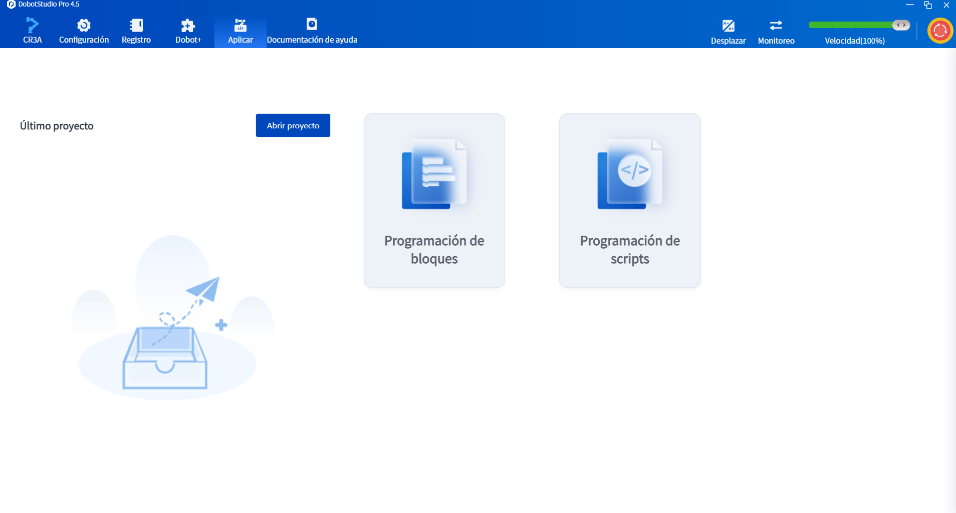Click the green speed slider track
The width and height of the screenshot is (956, 513).
(851, 25)
